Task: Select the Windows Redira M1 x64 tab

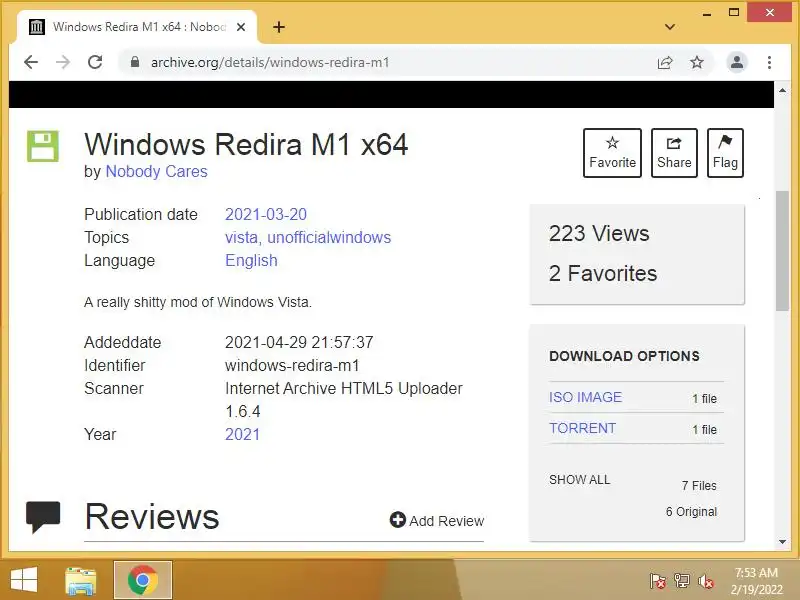Action: [x=137, y=27]
